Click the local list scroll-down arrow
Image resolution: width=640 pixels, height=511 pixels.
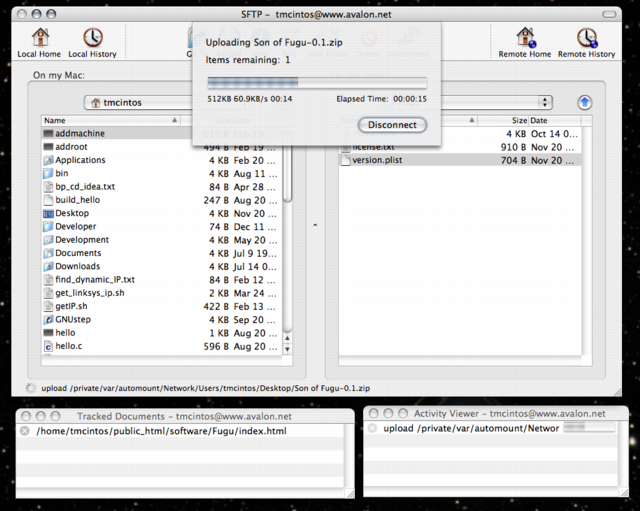(287, 349)
